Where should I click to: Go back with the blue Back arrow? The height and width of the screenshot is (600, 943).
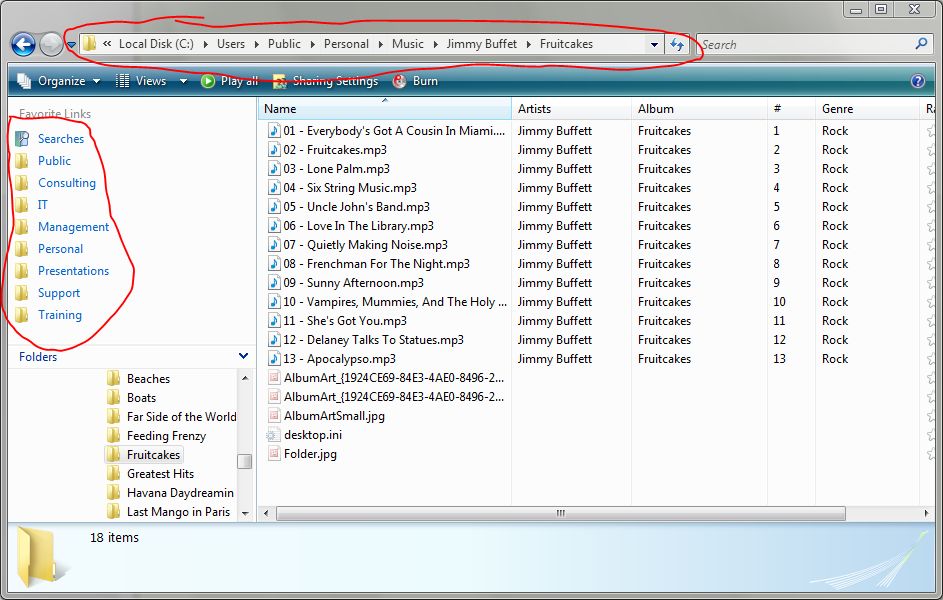(23, 44)
